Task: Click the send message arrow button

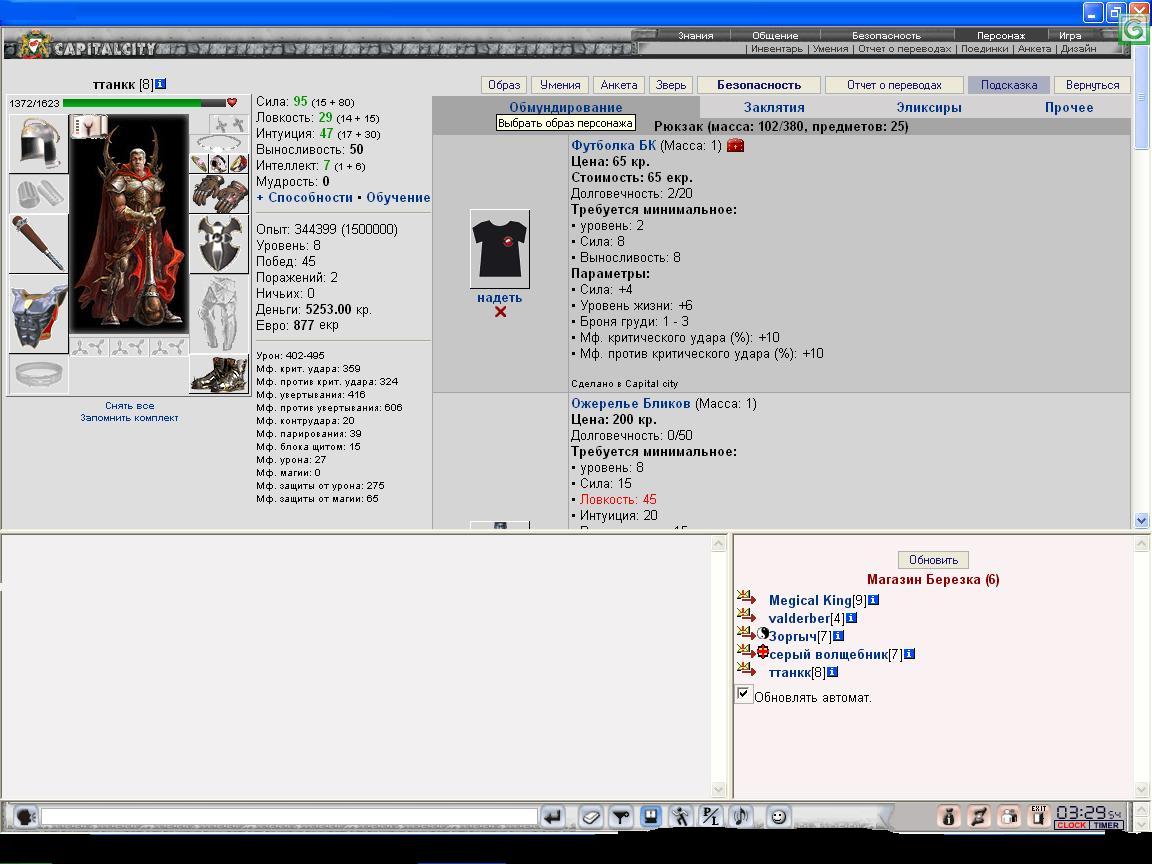Action: pyautogui.click(x=552, y=816)
